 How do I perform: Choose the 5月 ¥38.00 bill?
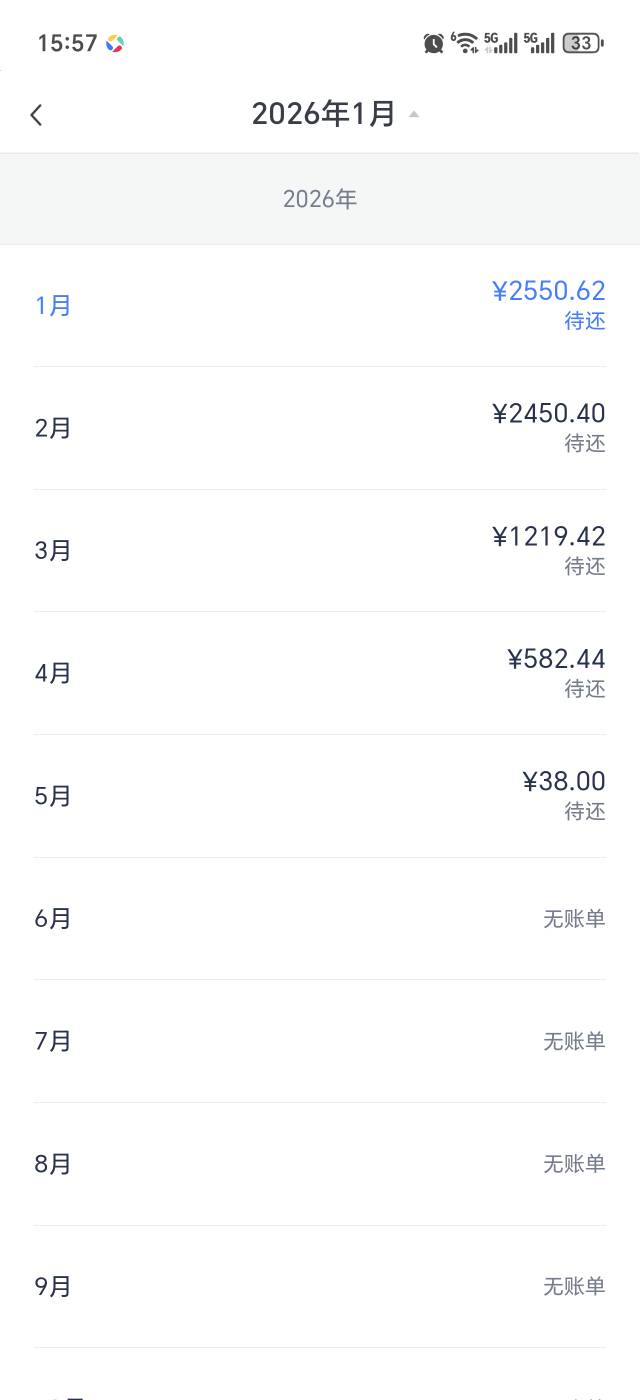[320, 796]
